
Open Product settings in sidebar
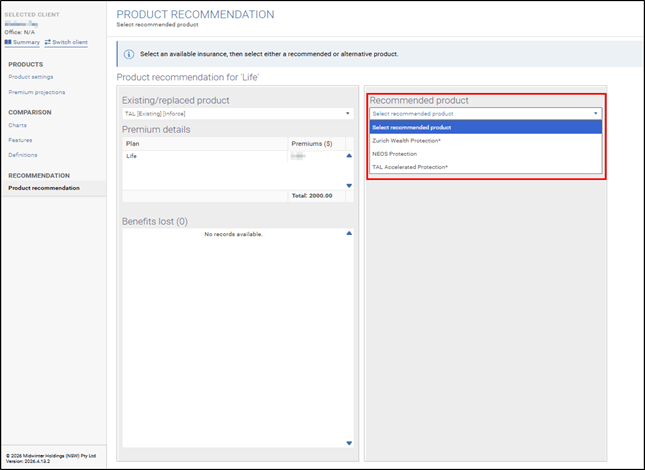tap(31, 77)
